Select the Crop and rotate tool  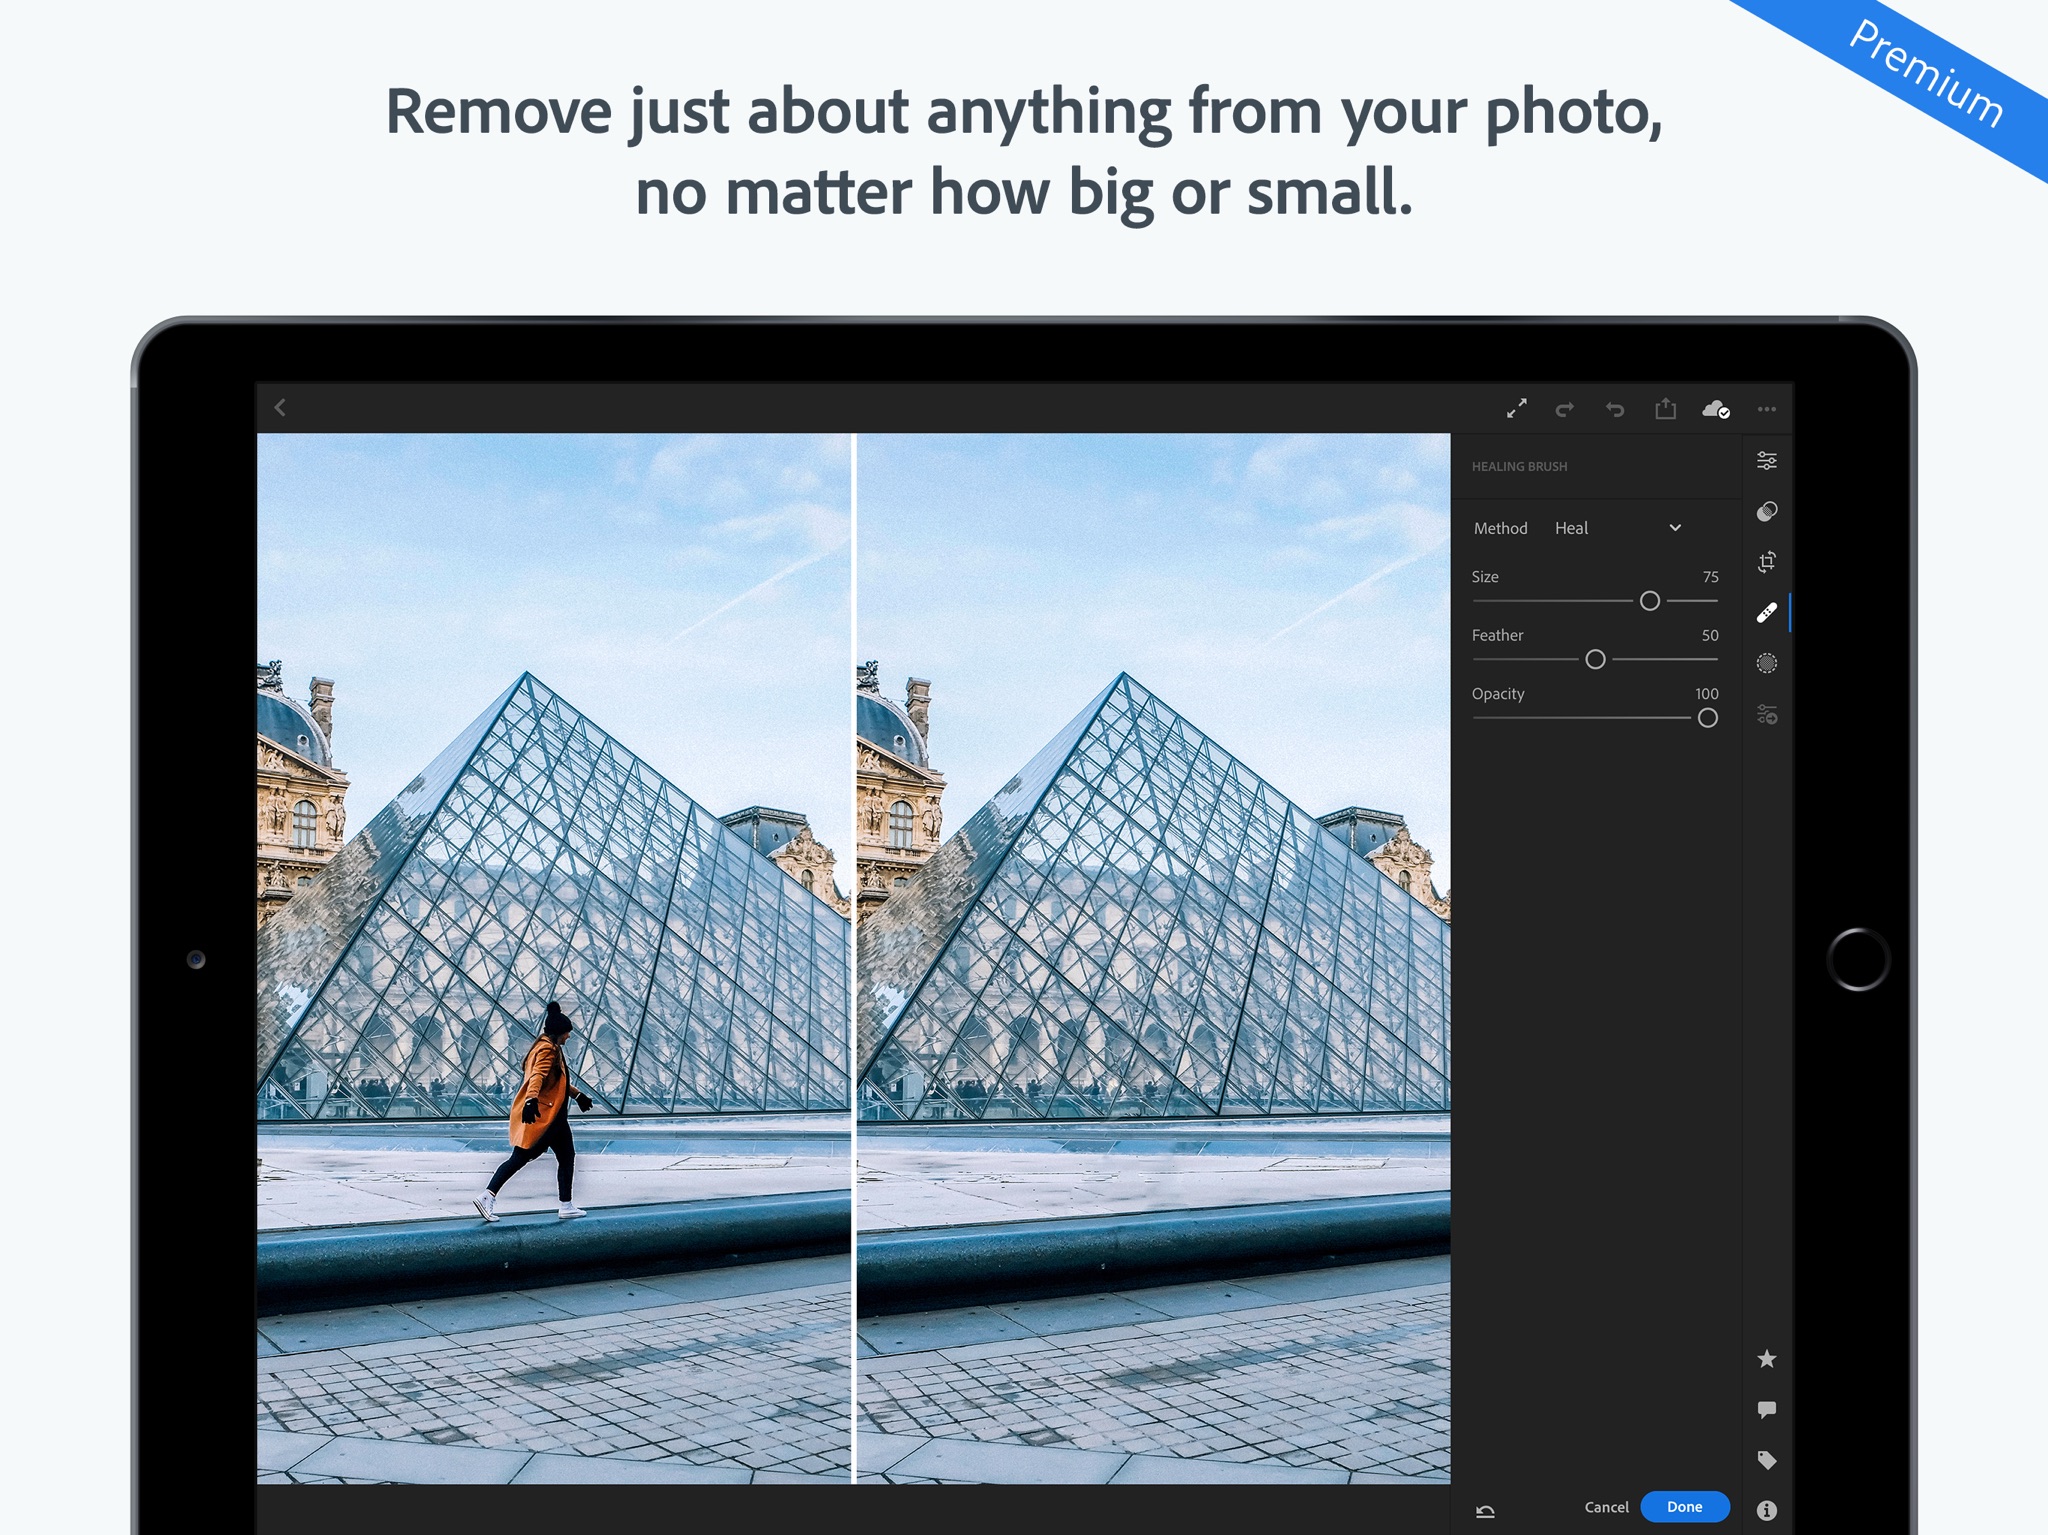pyautogui.click(x=1767, y=562)
